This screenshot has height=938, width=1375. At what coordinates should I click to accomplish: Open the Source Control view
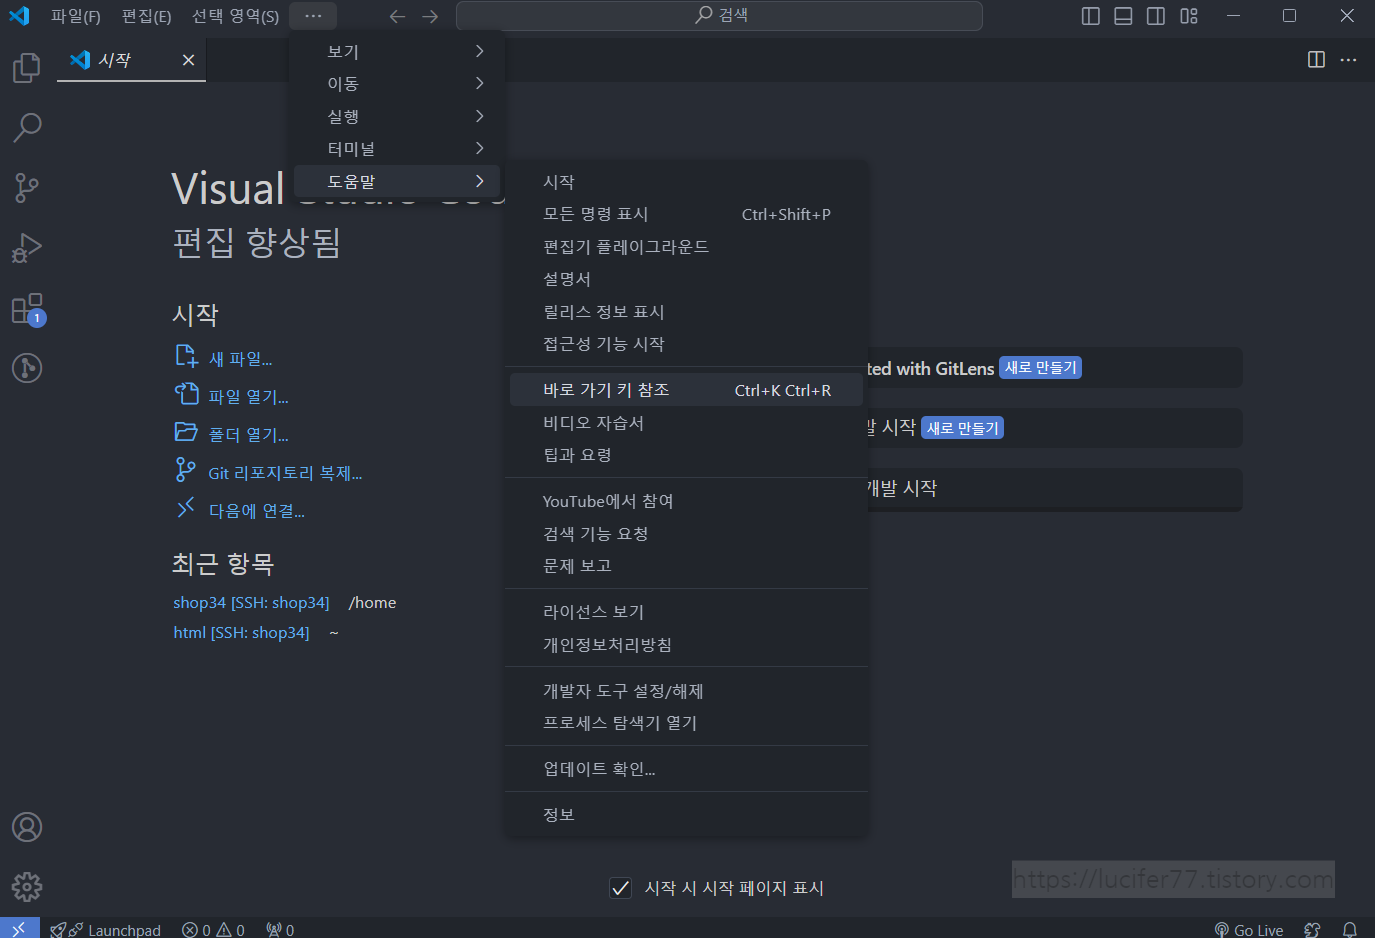(x=27, y=187)
